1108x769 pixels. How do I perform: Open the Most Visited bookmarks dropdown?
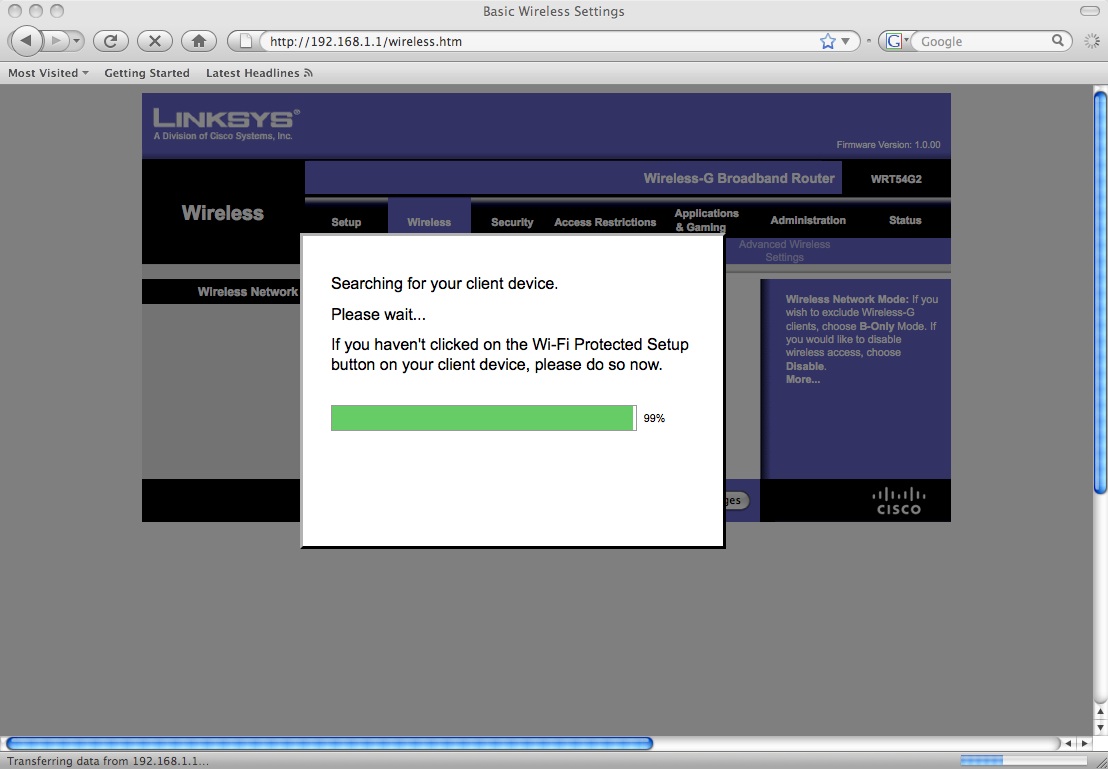coord(48,73)
